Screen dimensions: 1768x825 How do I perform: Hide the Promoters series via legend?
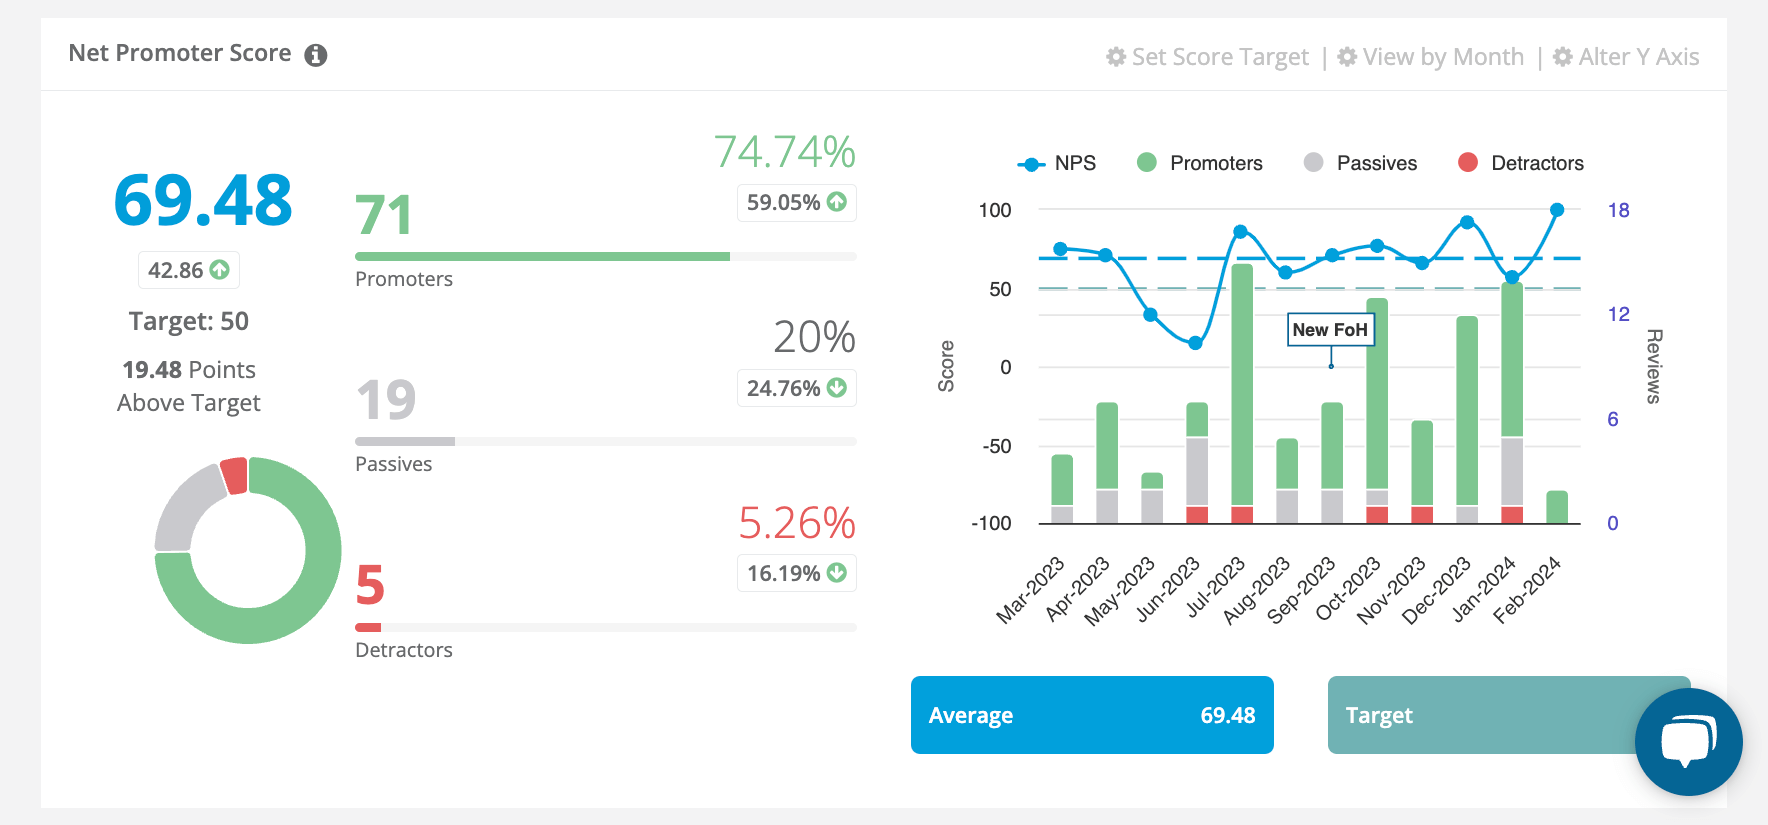(x=1200, y=163)
